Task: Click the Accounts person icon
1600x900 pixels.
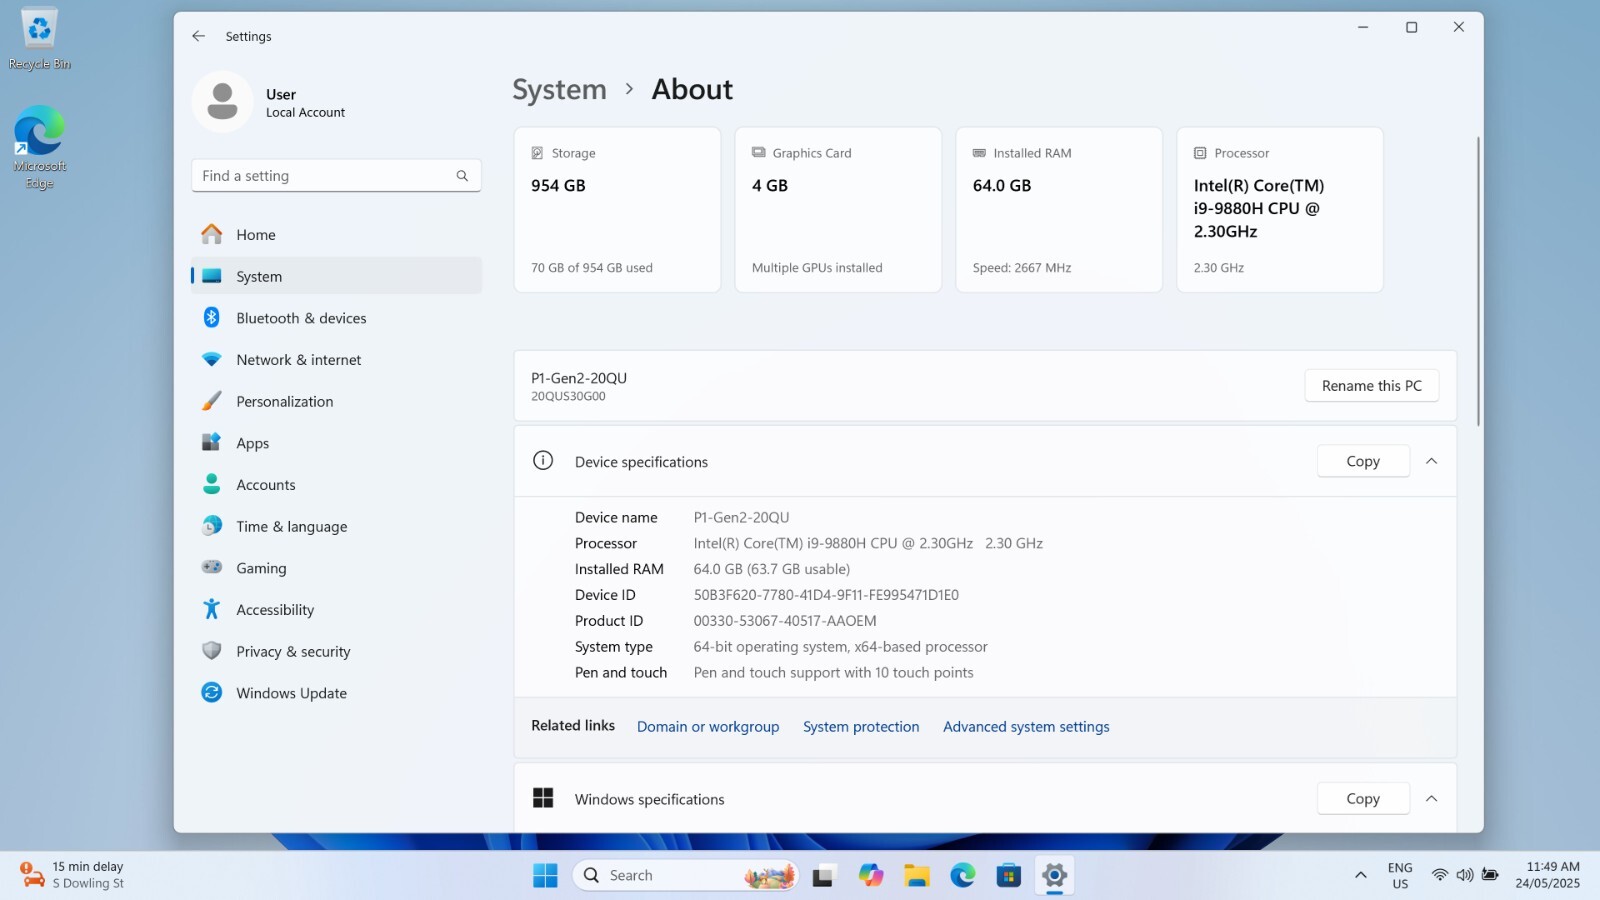Action: tap(212, 485)
